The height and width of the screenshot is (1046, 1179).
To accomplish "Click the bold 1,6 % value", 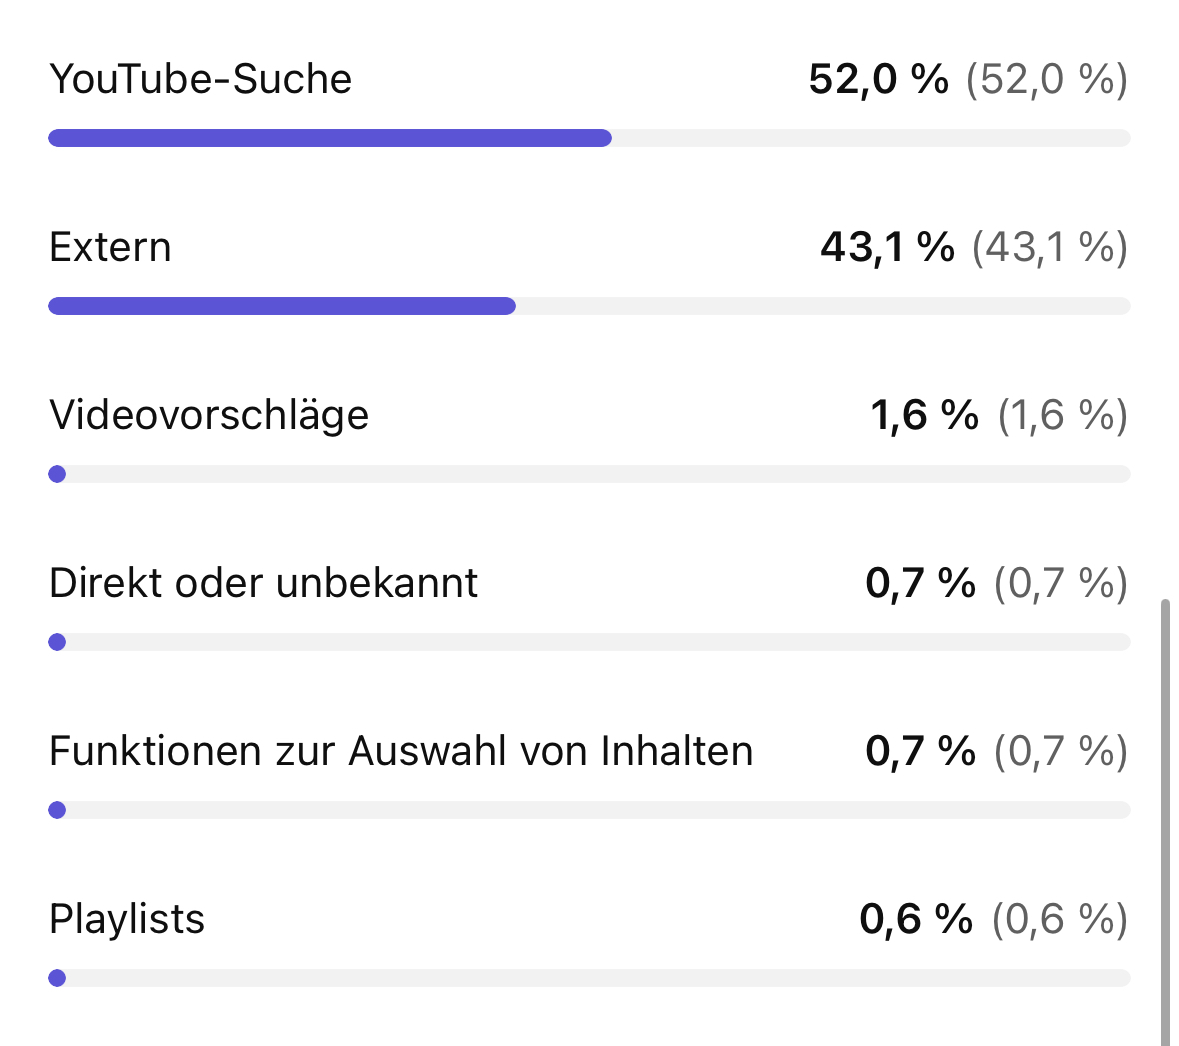I will (924, 415).
